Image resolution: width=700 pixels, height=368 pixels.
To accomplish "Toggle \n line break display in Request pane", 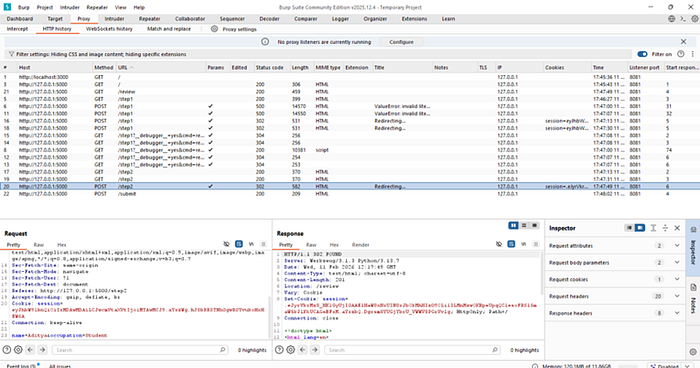I will point(251,244).
